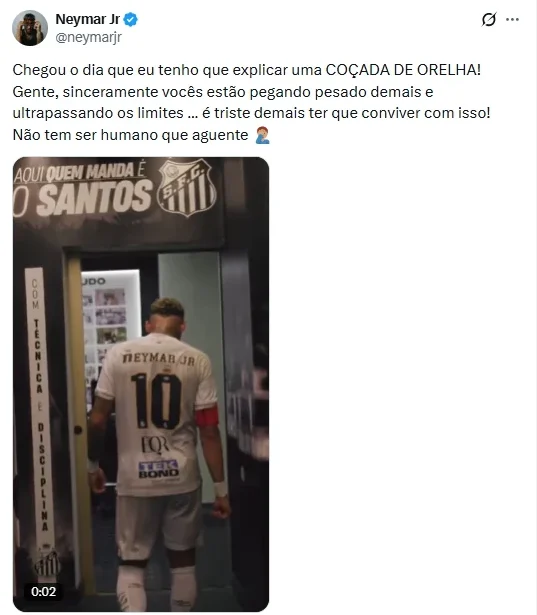
Task: Click the 0:02 video duration badge
Action: point(43,591)
